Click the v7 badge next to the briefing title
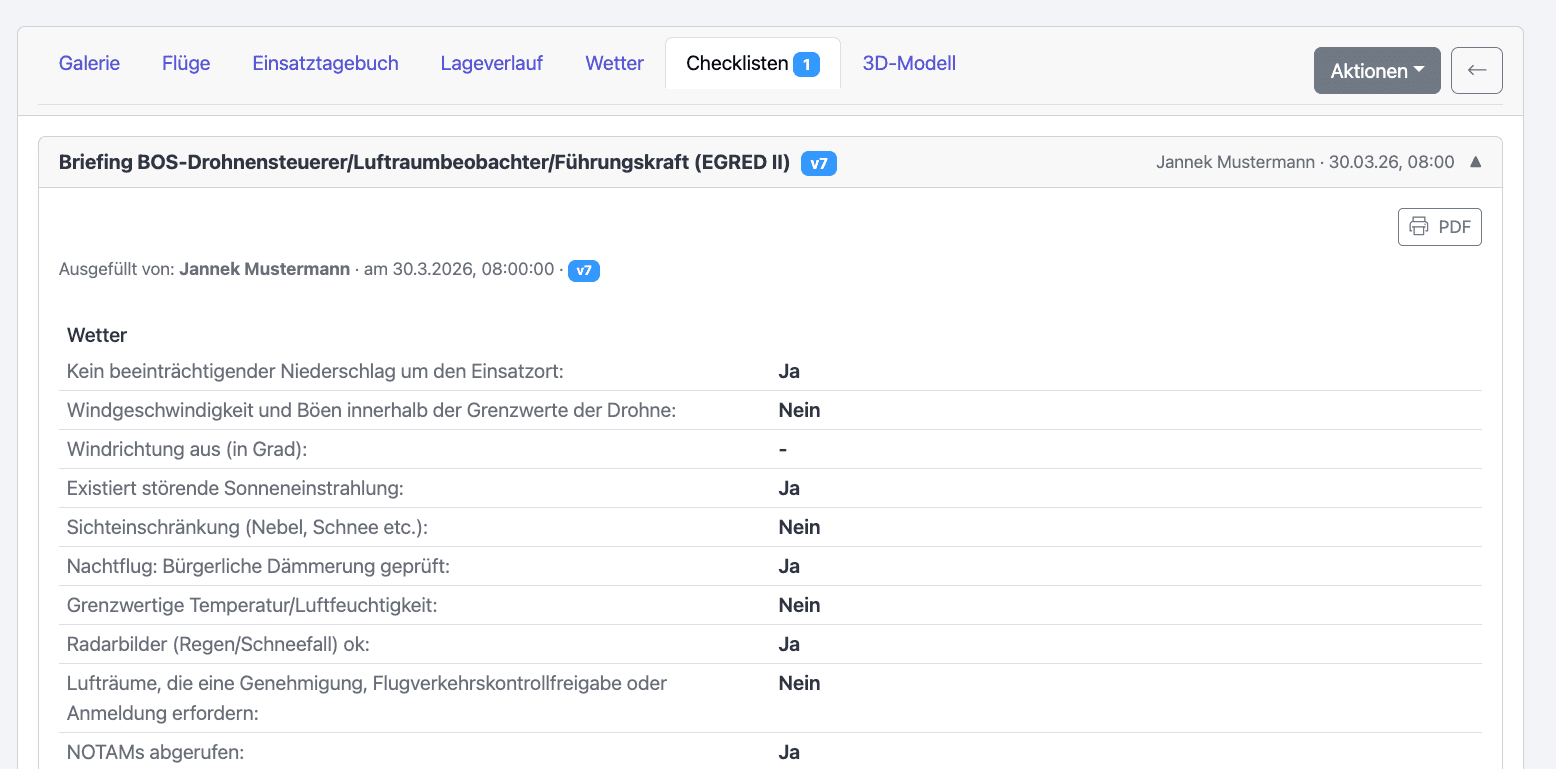 819,163
